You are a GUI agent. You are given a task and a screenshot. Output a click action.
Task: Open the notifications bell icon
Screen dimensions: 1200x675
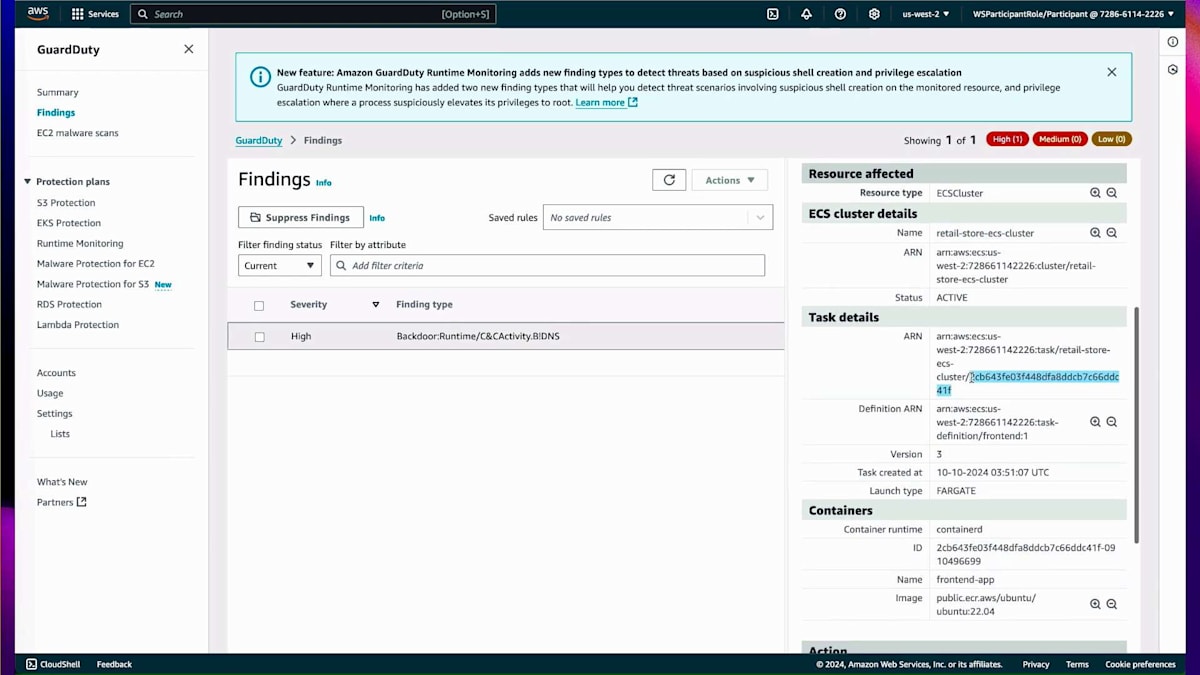[x=806, y=14]
